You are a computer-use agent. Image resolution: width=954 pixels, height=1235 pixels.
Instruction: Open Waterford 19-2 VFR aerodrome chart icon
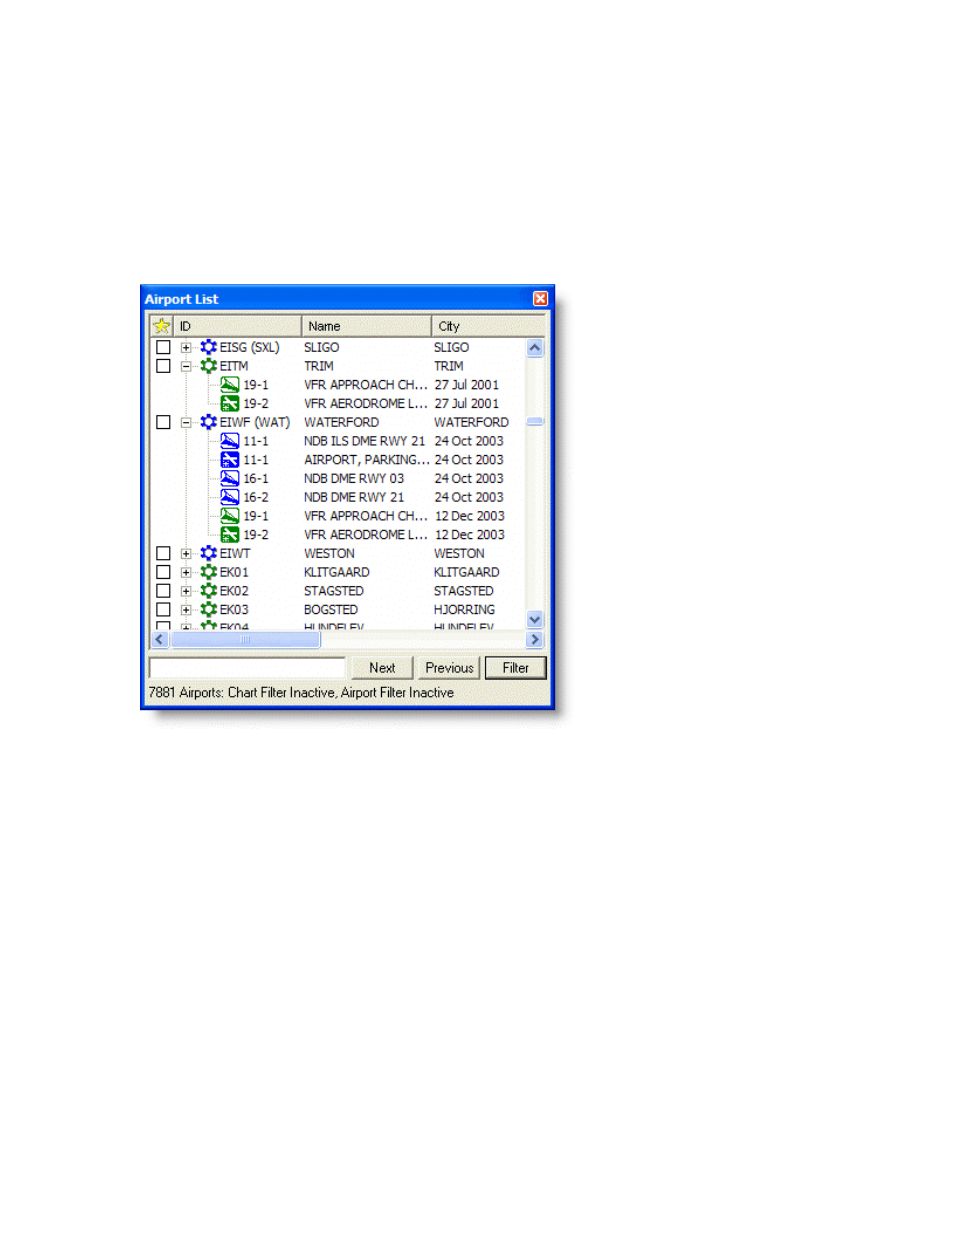[230, 535]
